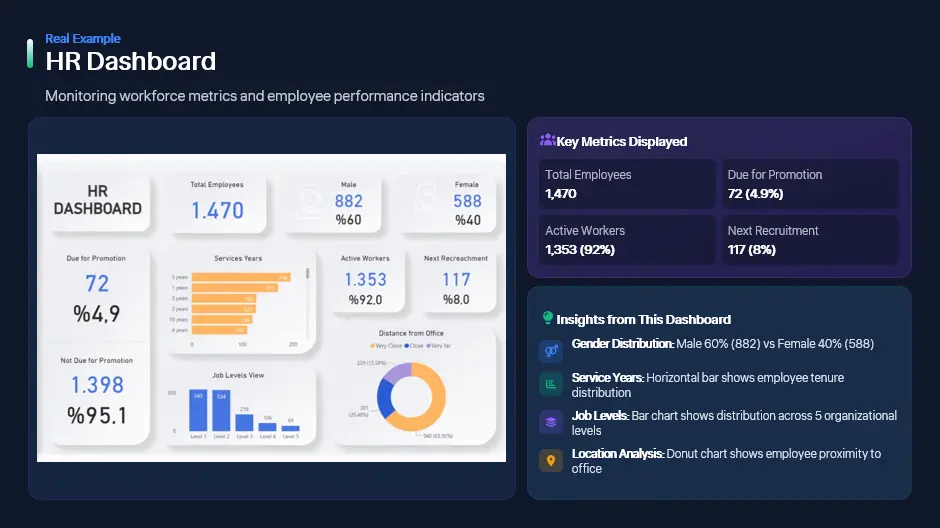Click the blue Close donut segment
This screenshot has height=528, width=940.
[384, 397]
